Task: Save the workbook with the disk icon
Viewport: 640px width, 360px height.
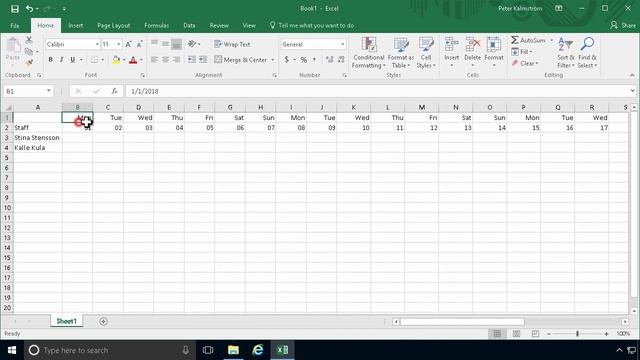Action: [x=15, y=9]
